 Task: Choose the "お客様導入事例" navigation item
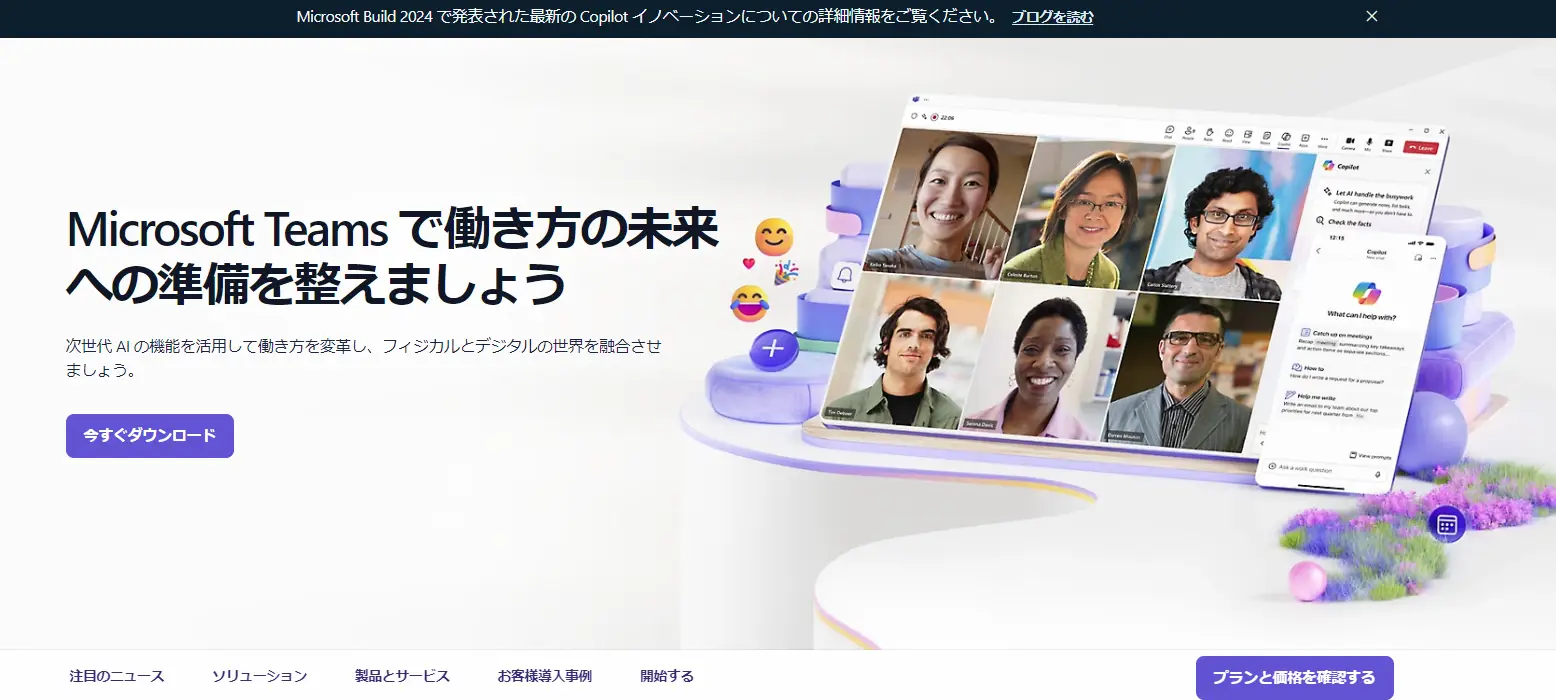coord(545,676)
